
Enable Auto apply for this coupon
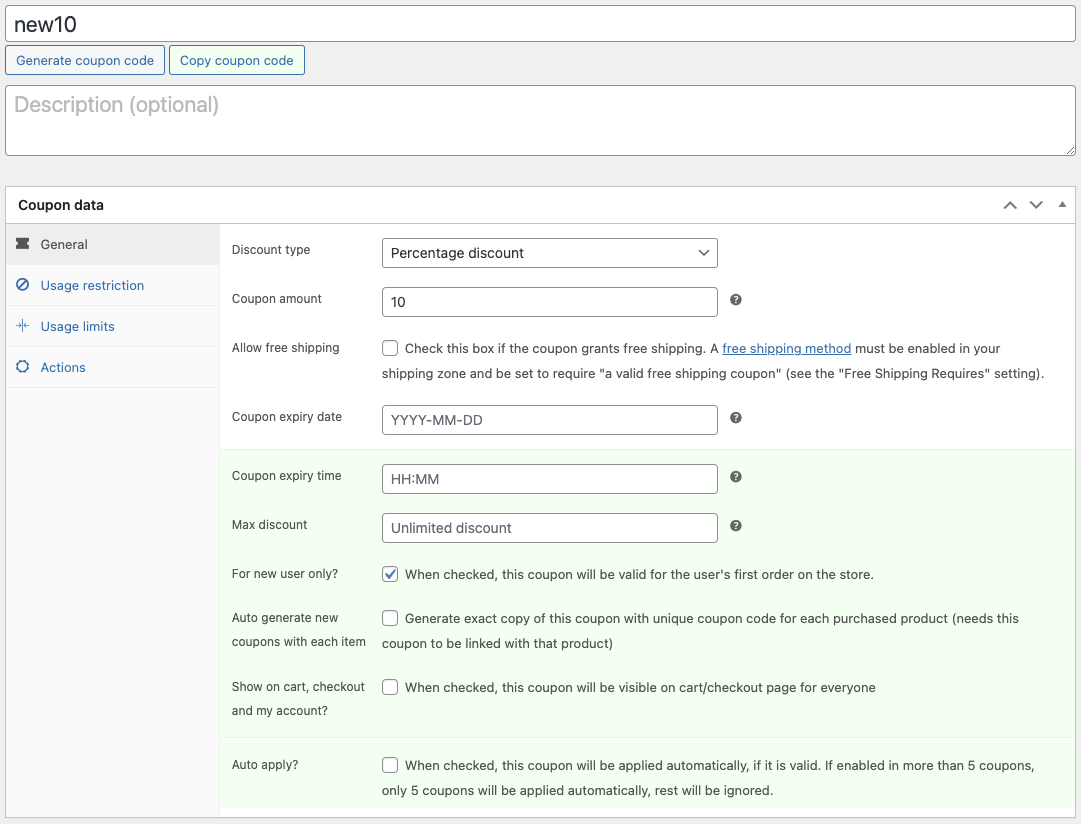point(390,764)
